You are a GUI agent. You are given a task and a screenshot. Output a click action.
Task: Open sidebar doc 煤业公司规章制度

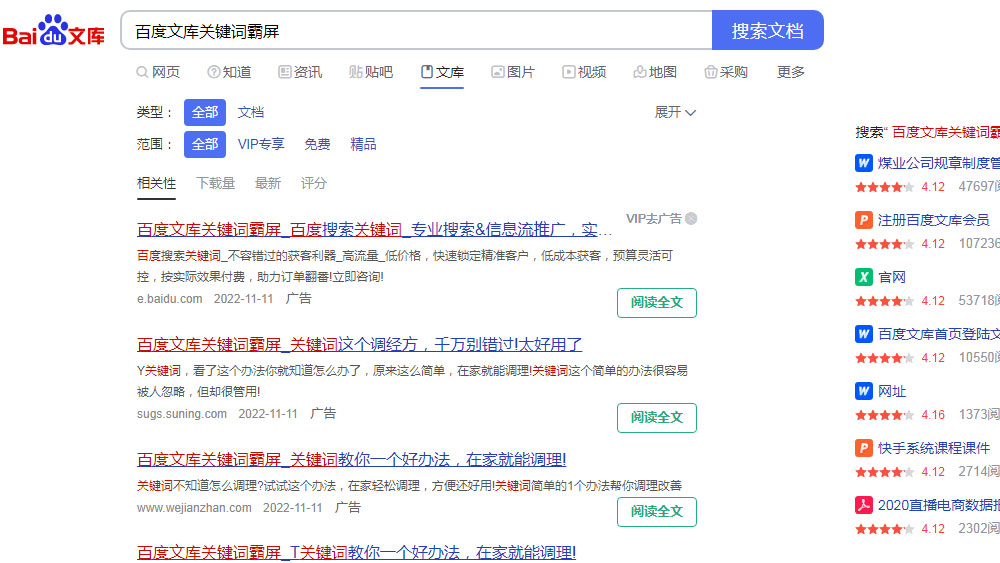938,163
